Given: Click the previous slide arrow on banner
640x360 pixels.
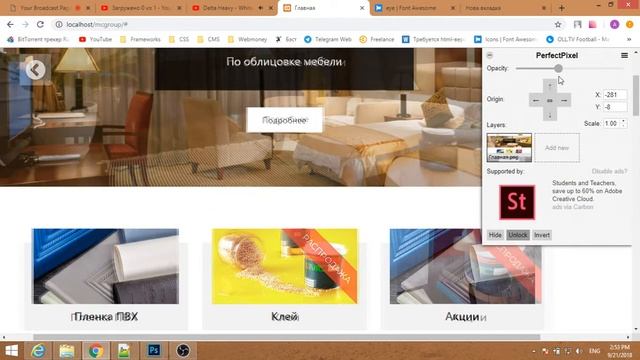Looking at the screenshot, I should pos(36,70).
